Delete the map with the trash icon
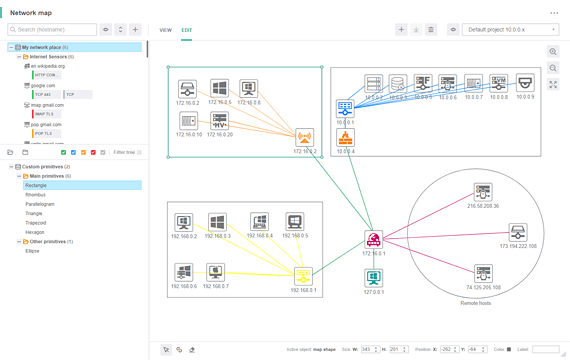Image resolution: width=570 pixels, height=360 pixels. 431,30
